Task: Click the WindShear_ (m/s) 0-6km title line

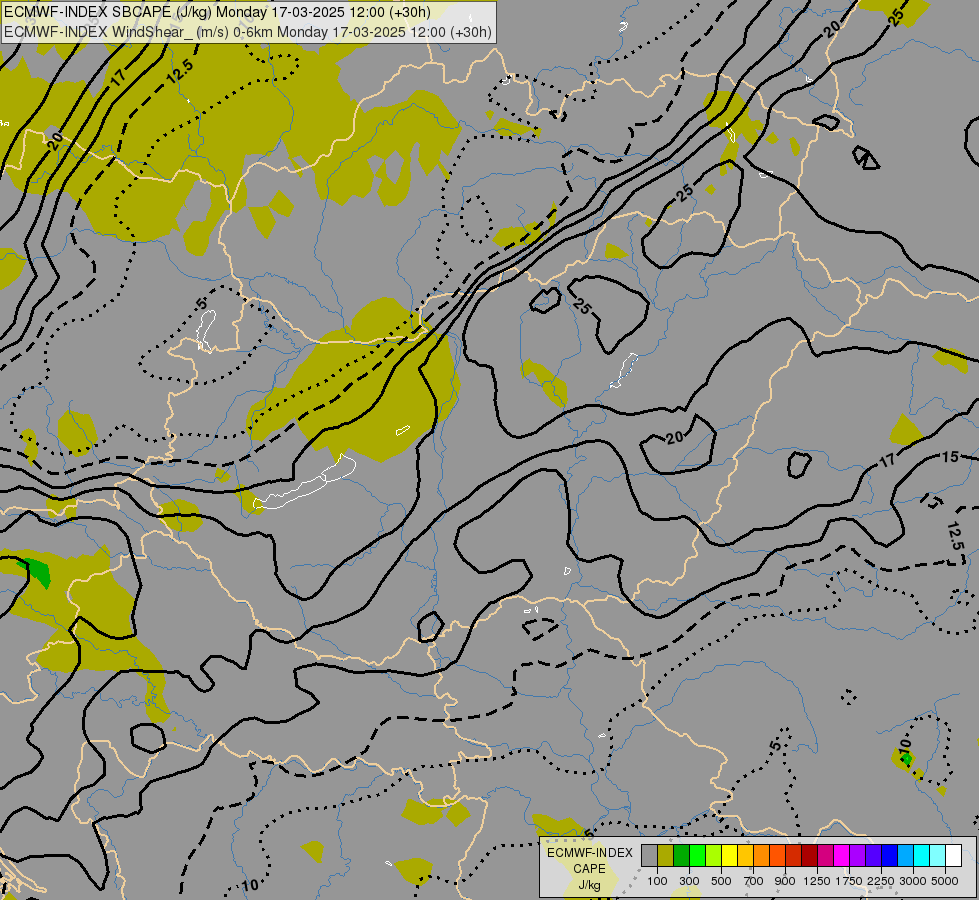Action: 248,32
